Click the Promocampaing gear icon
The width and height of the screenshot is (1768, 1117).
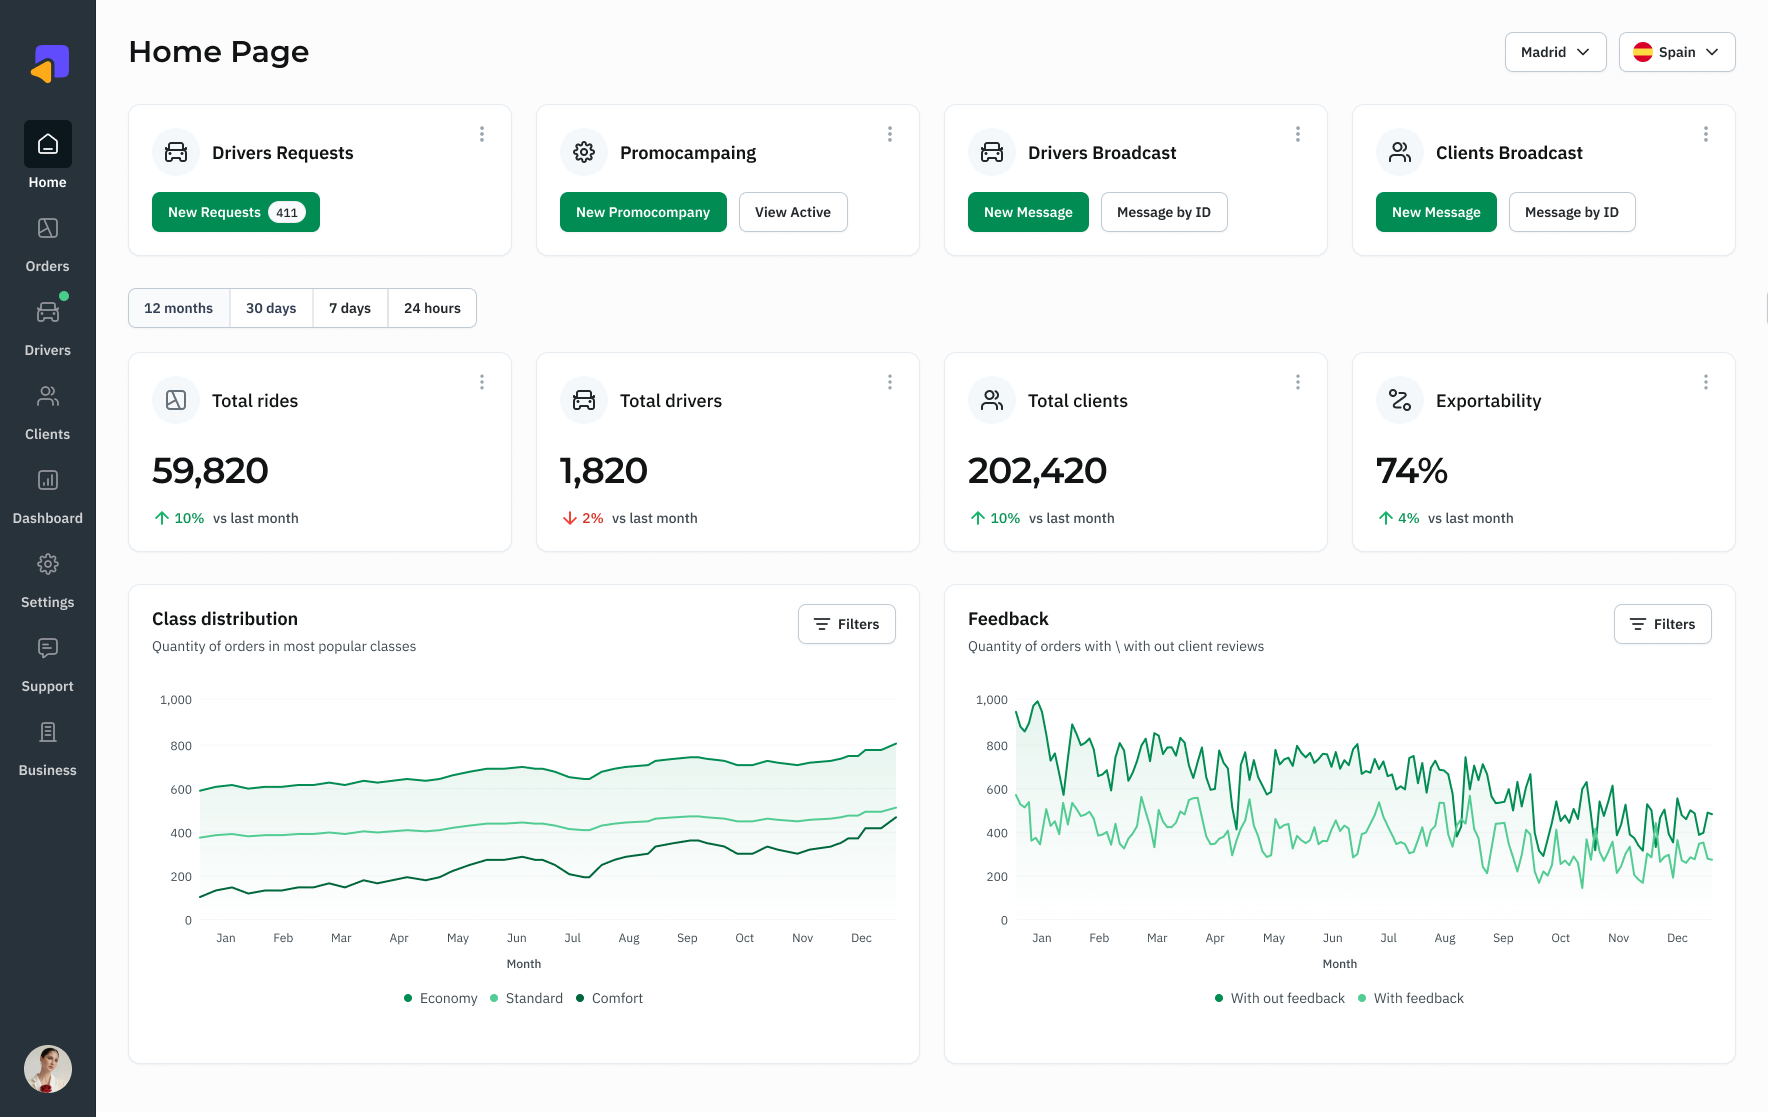pyautogui.click(x=584, y=152)
